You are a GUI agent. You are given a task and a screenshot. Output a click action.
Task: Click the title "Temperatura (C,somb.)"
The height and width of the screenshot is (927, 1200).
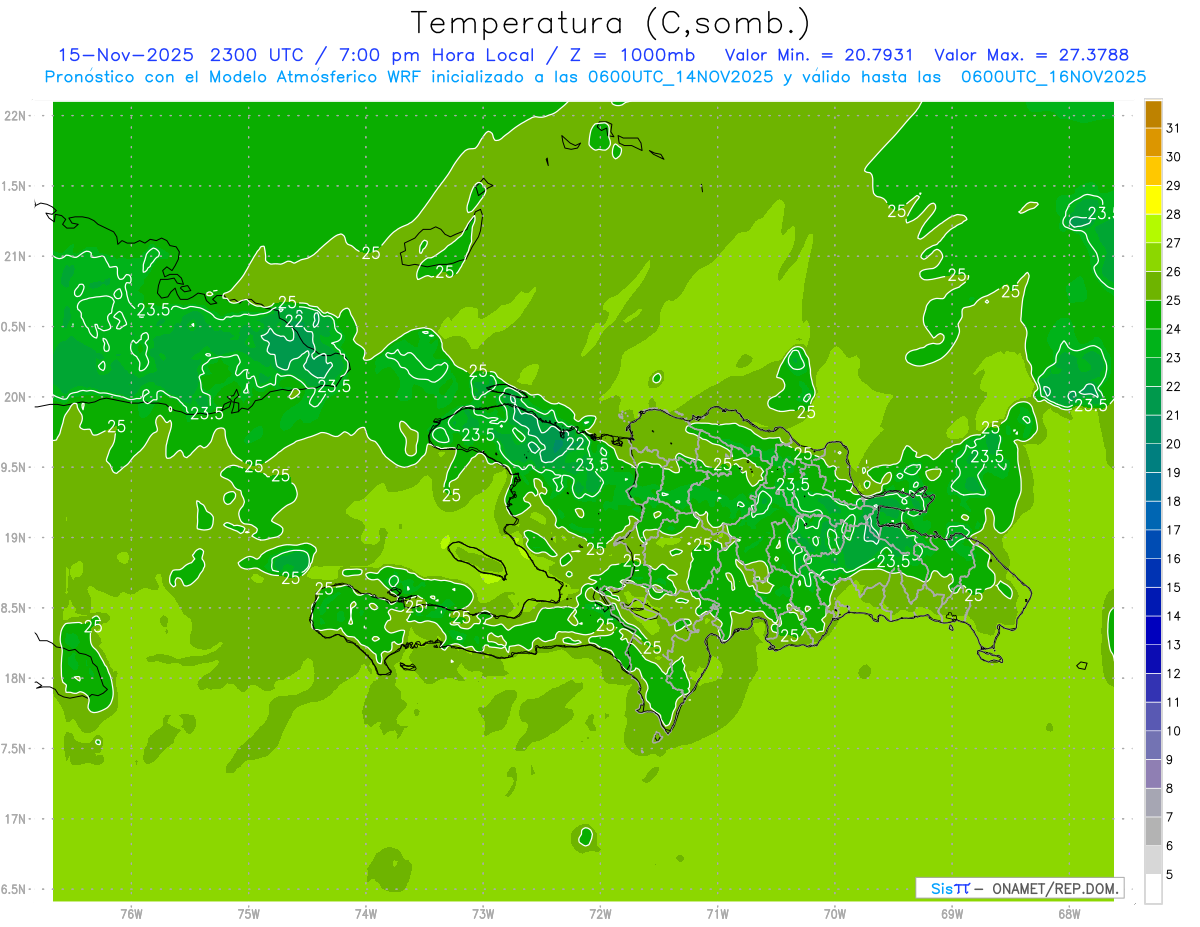[610, 23]
